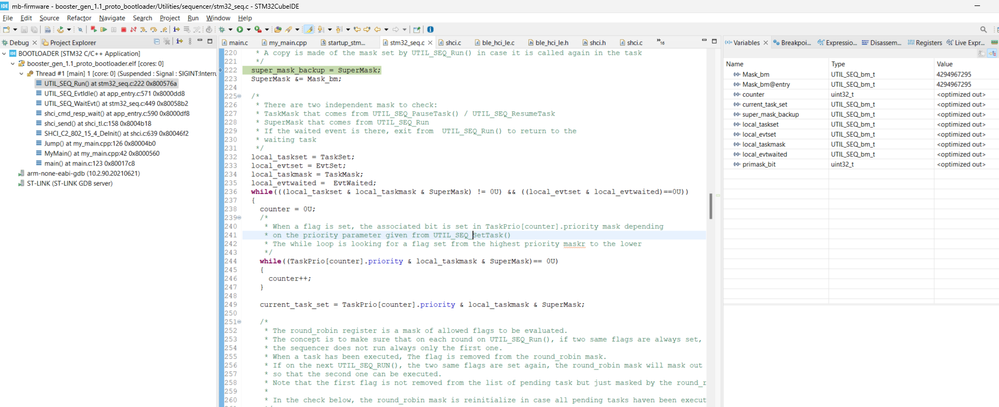Stop debugging with red Terminate icon
Image resolution: width=999 pixels, height=407 pixels.
[x=123, y=29]
